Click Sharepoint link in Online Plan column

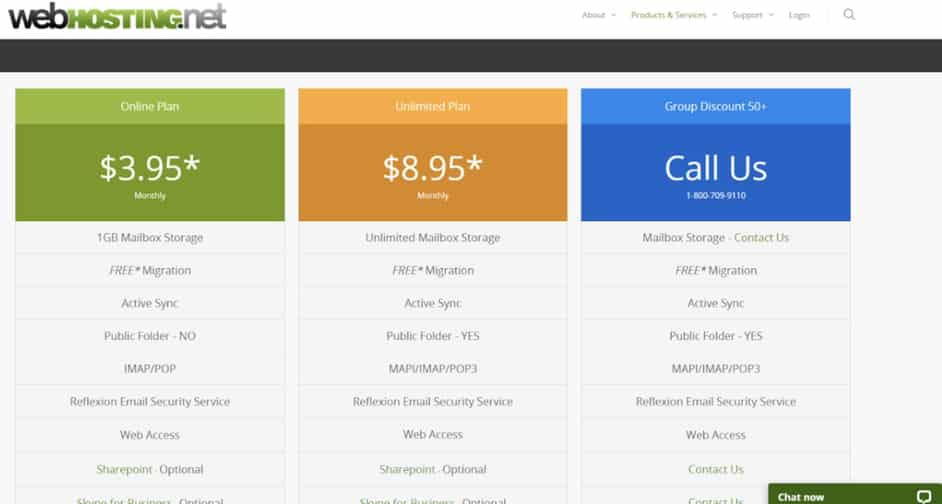point(124,469)
